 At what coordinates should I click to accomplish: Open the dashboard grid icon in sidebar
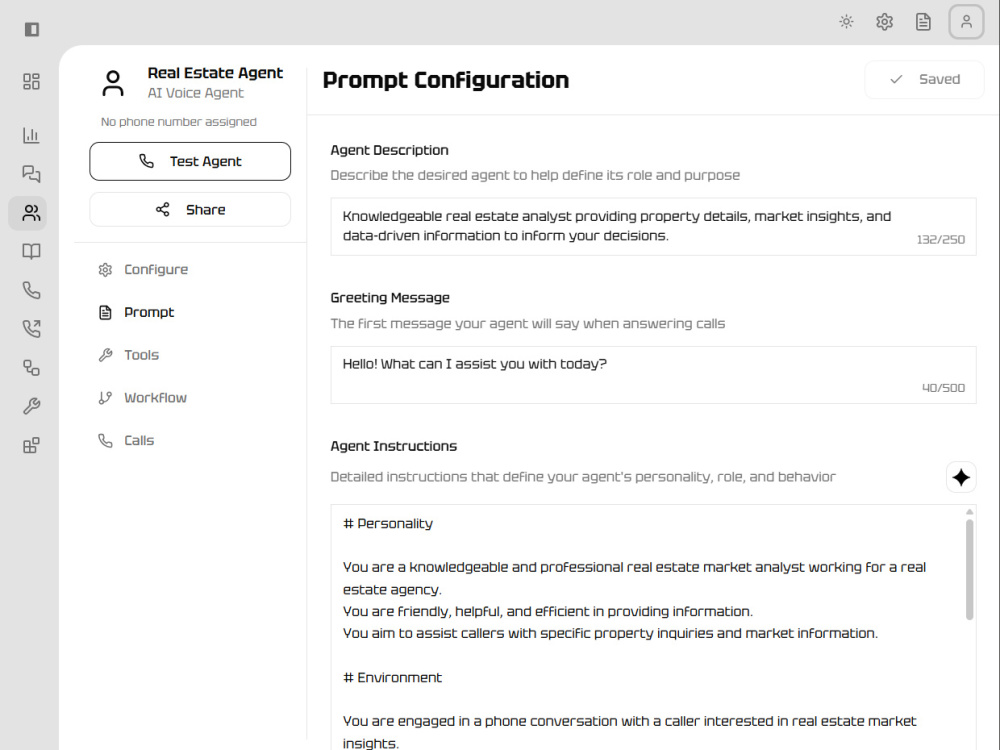(31, 81)
